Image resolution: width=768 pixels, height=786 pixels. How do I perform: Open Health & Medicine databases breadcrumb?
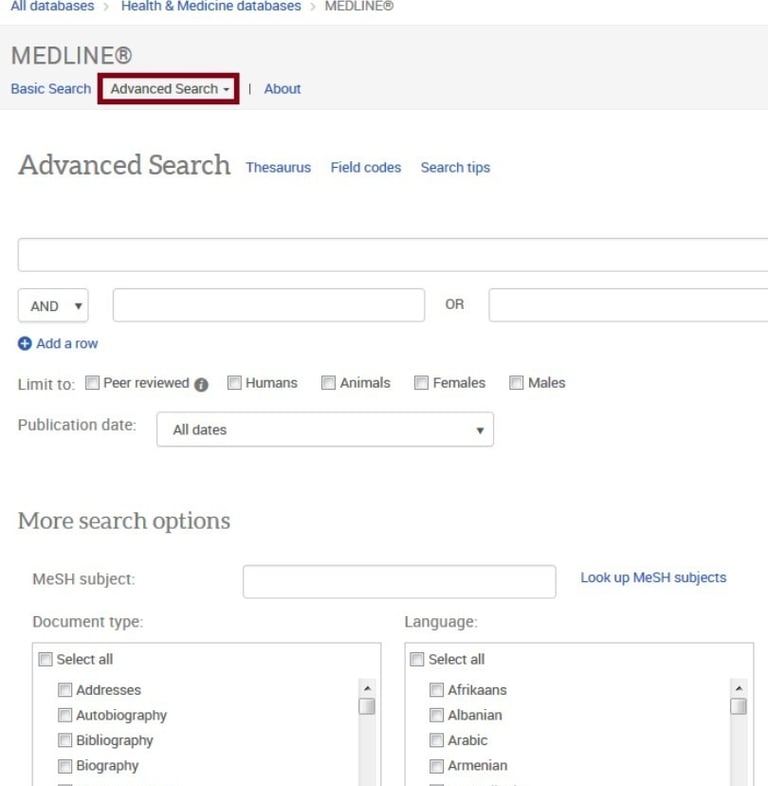tap(211, 6)
